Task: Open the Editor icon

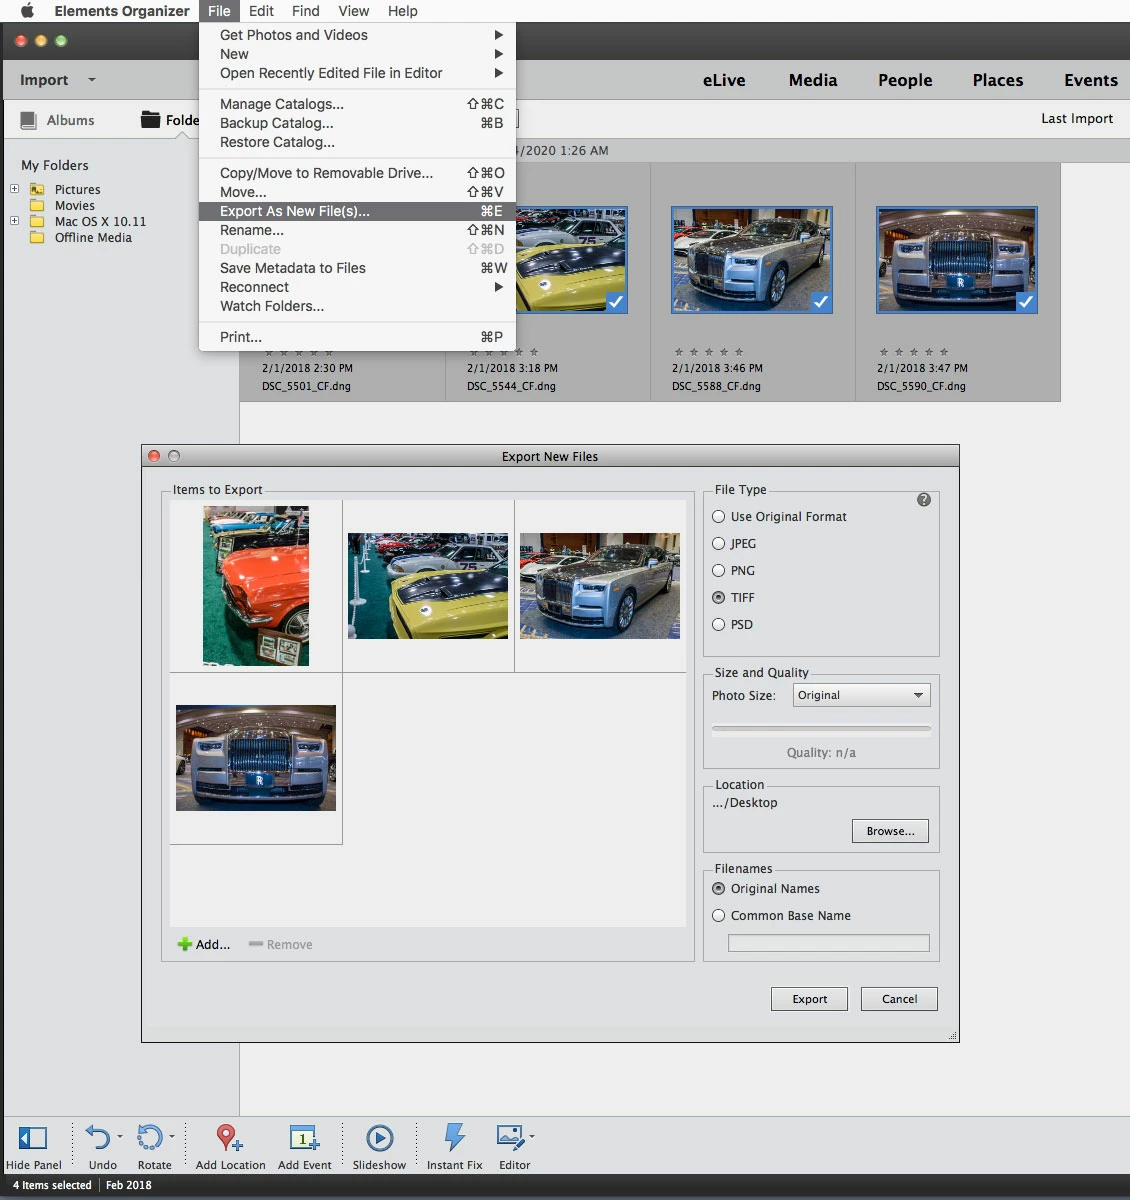Action: tap(511, 1138)
